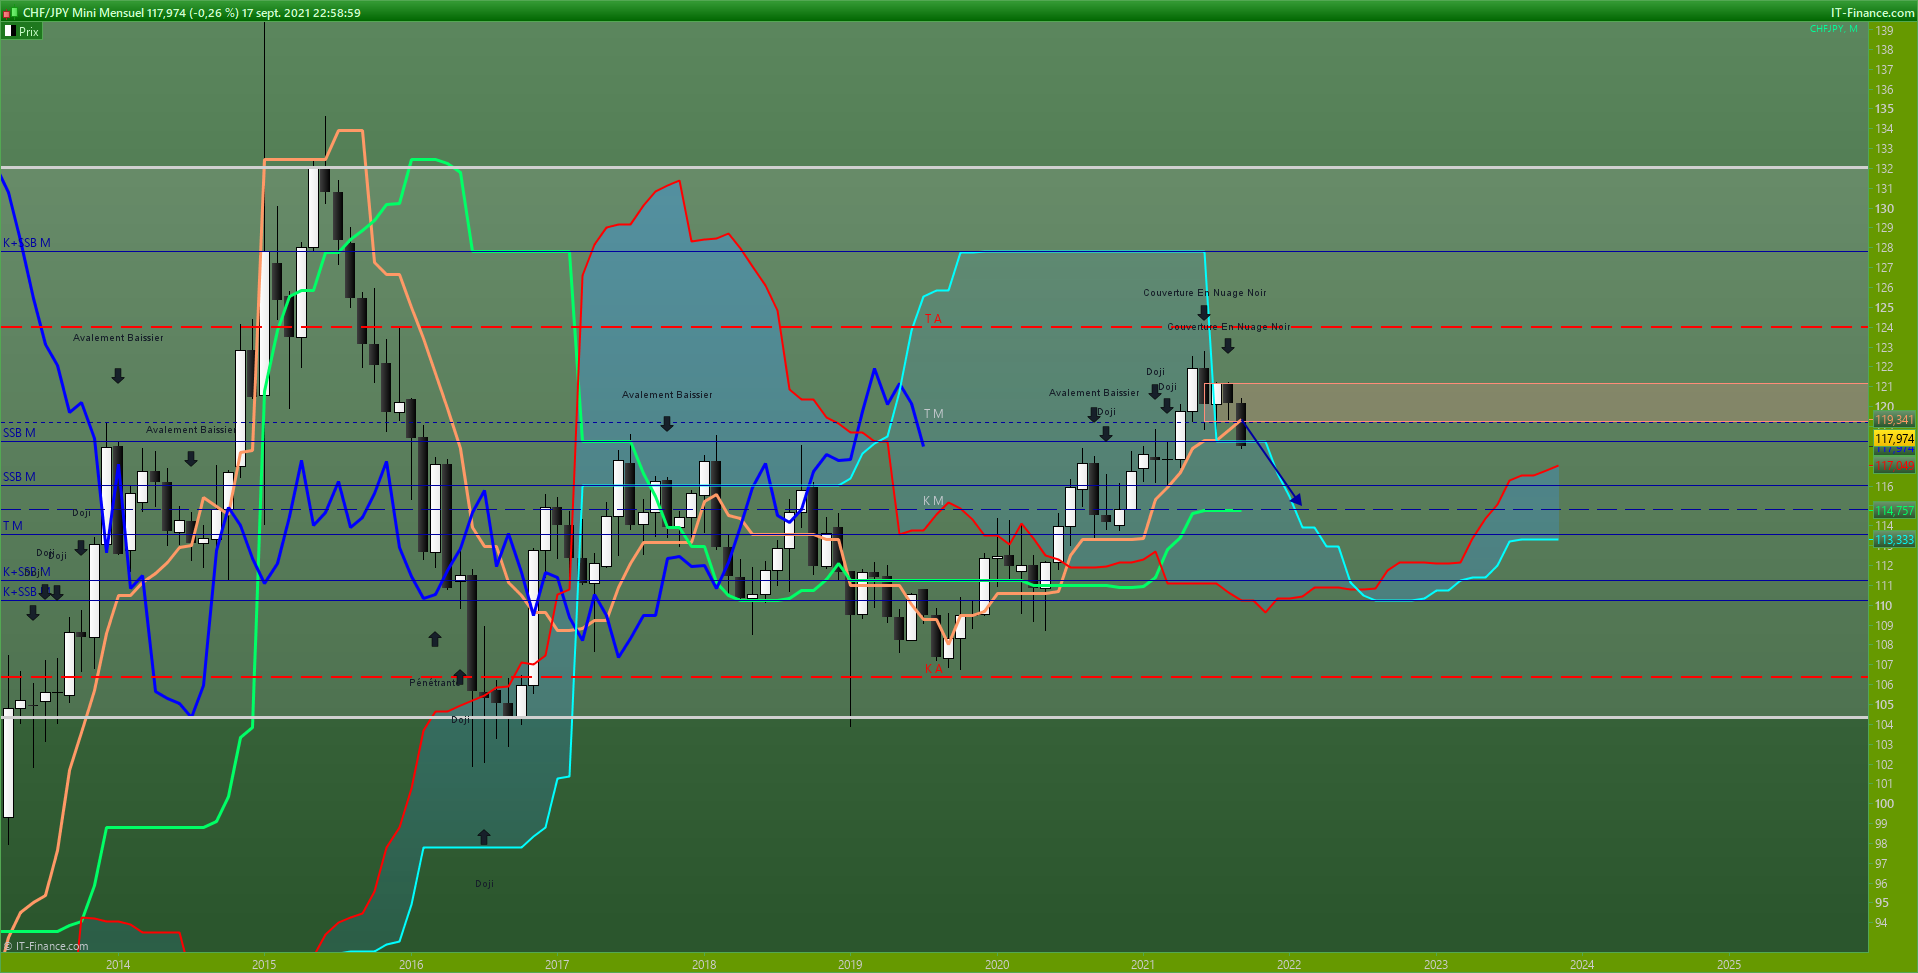Click the 2023 year label on the time axis

(1436, 965)
